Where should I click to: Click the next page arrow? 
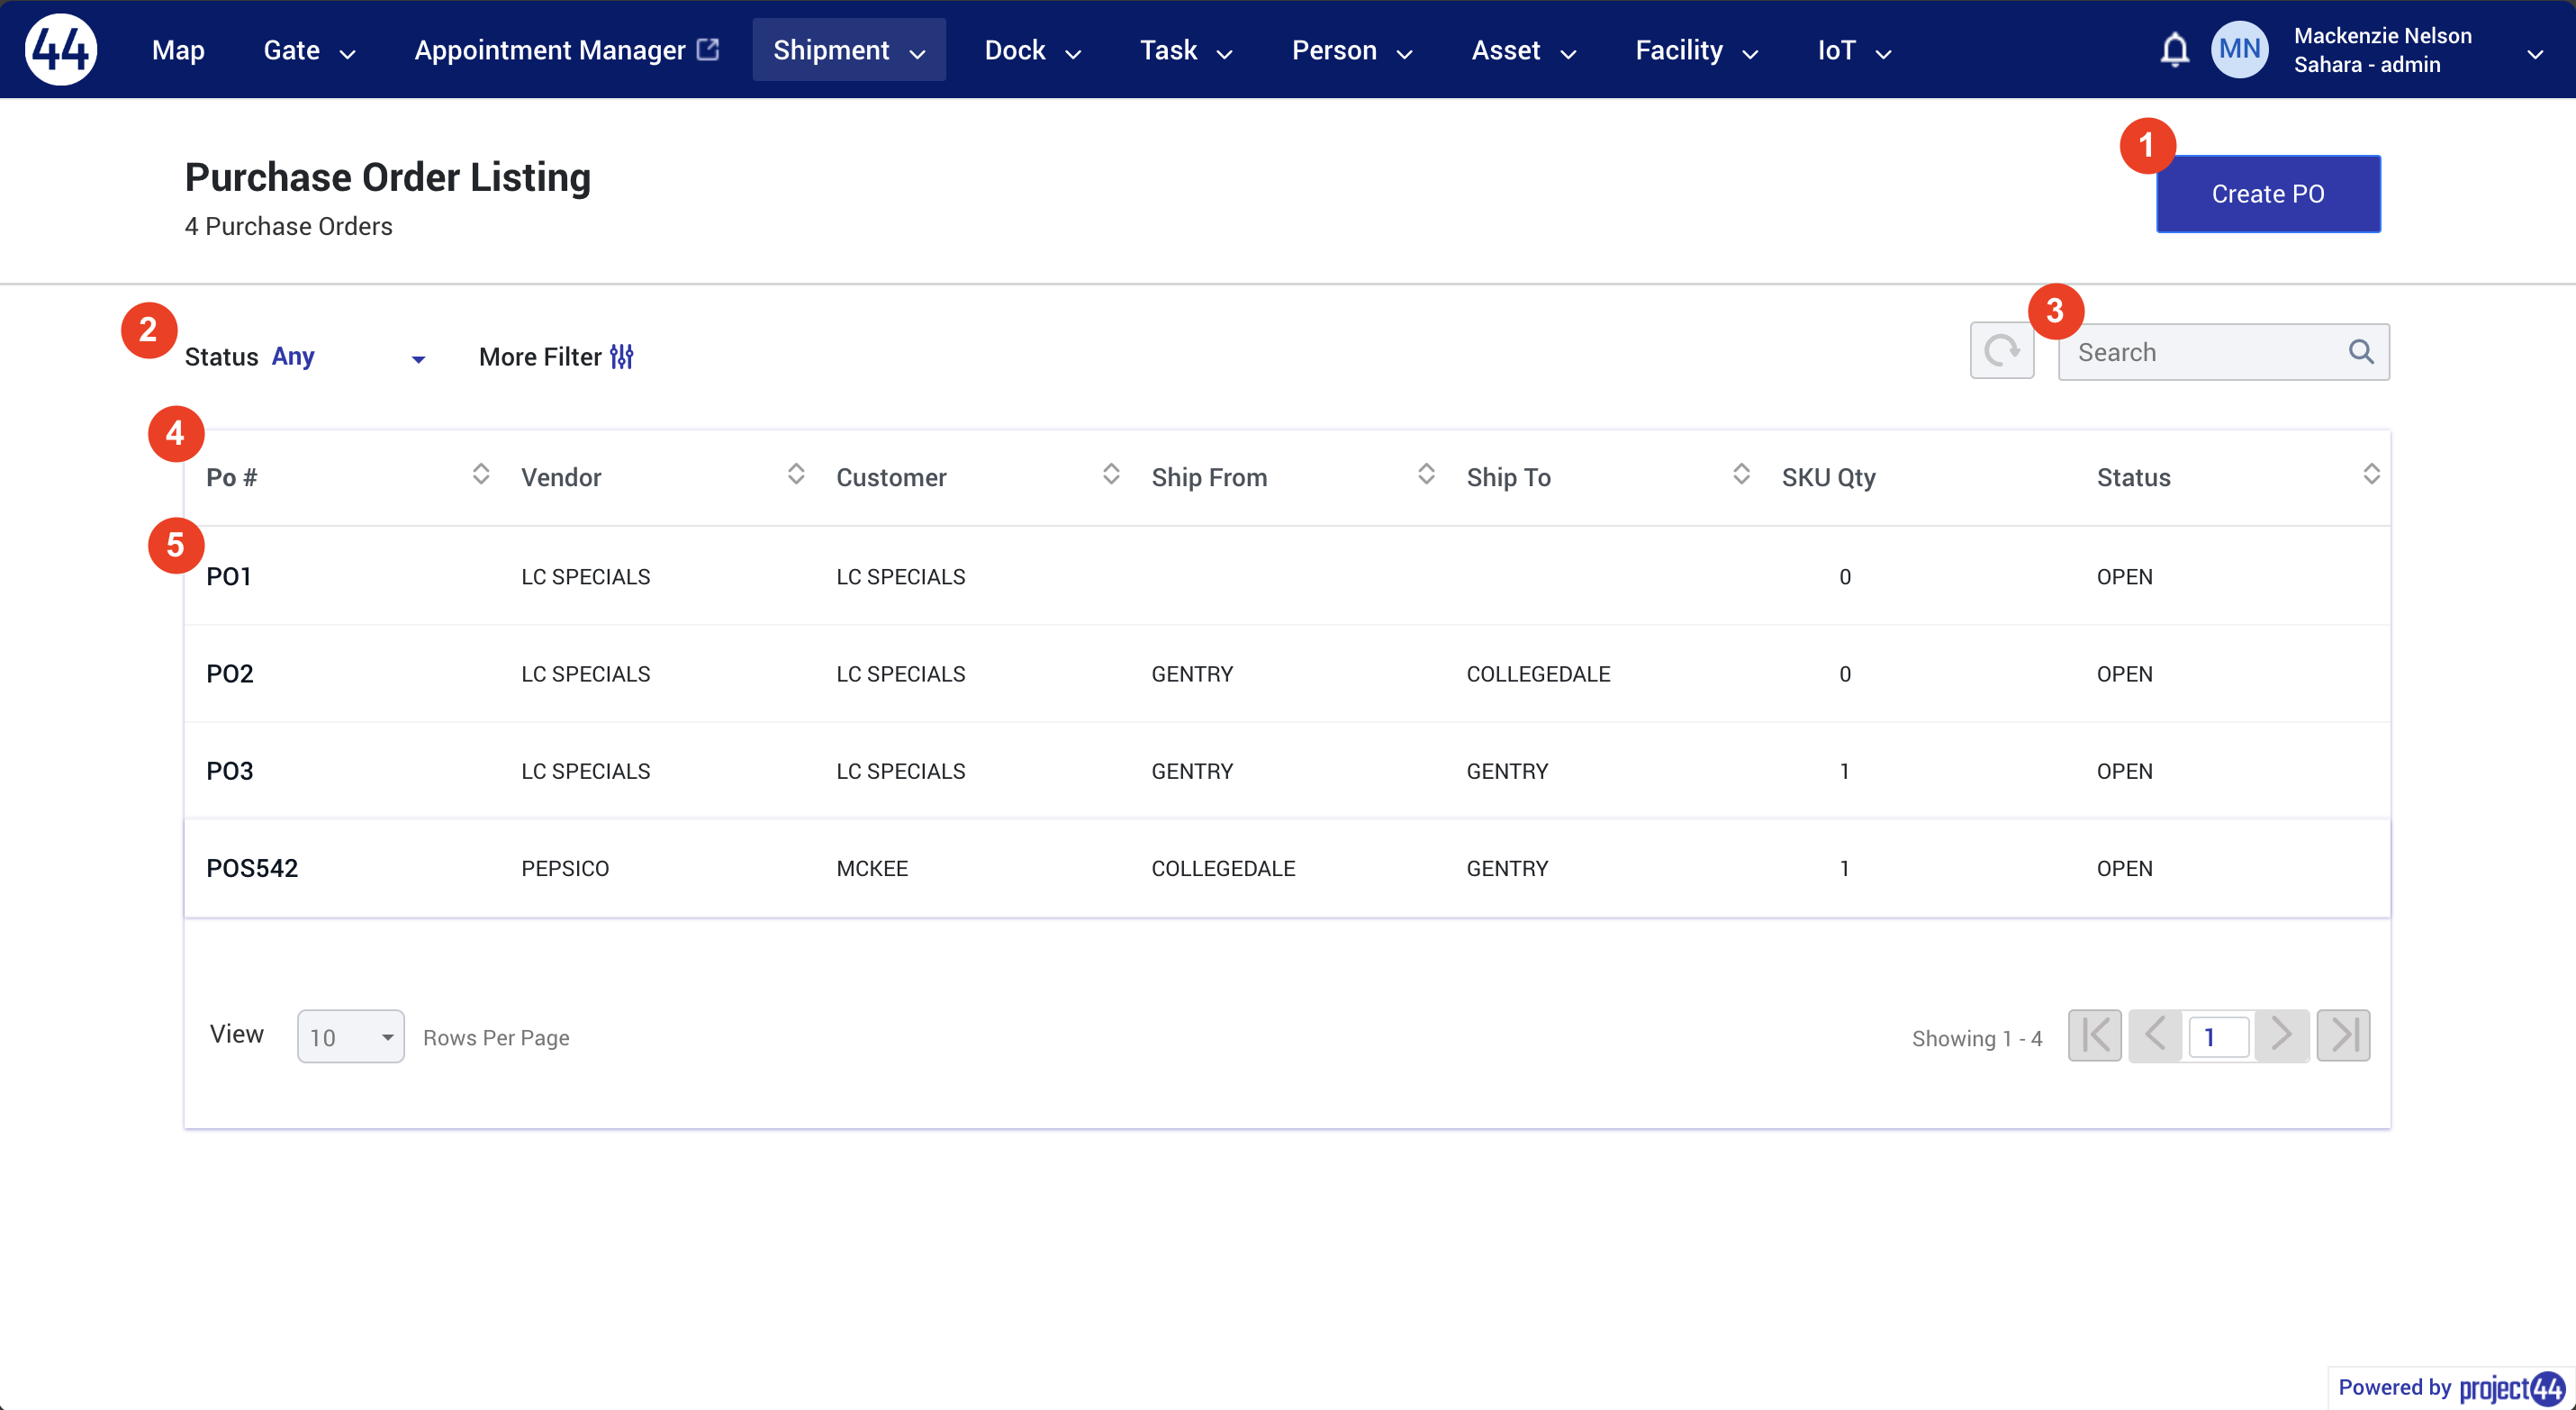click(x=2281, y=1035)
